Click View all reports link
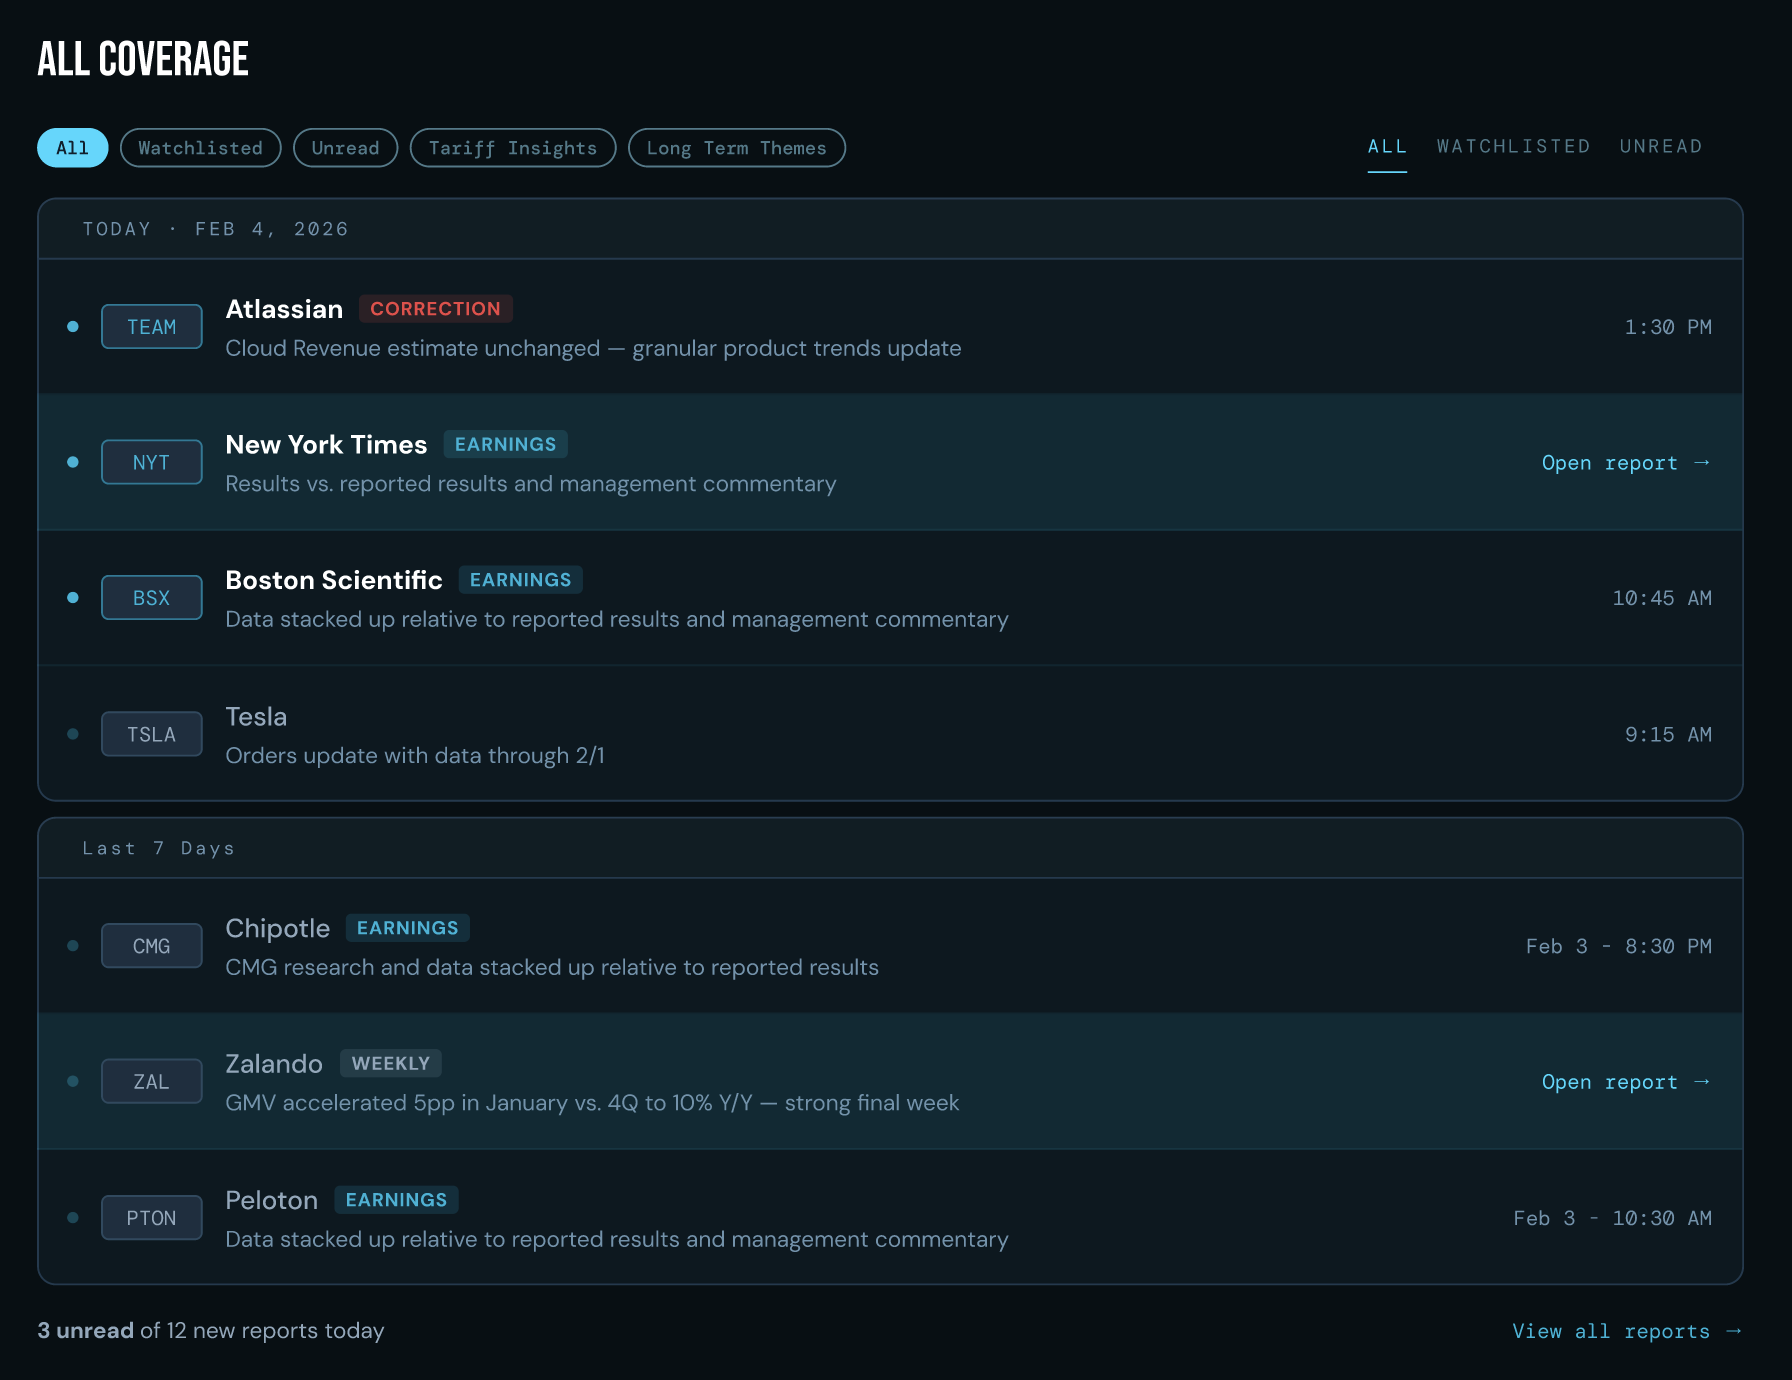Image resolution: width=1792 pixels, height=1380 pixels. tap(1627, 1331)
